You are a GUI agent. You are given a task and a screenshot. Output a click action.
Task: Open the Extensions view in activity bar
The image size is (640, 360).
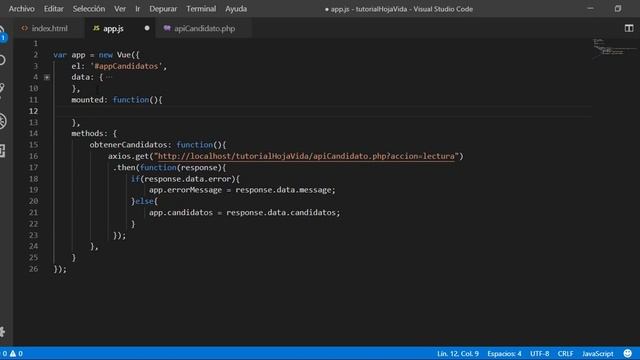[x=2, y=150]
